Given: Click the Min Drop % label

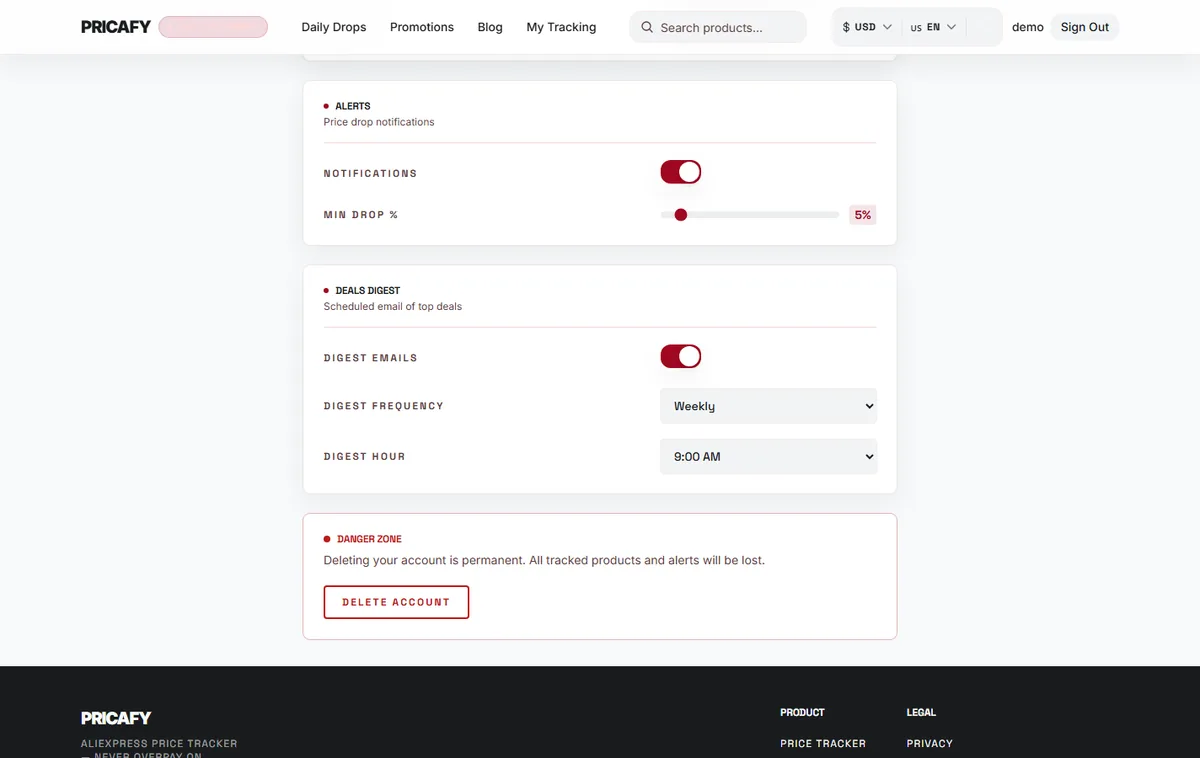Looking at the screenshot, I should click(361, 215).
